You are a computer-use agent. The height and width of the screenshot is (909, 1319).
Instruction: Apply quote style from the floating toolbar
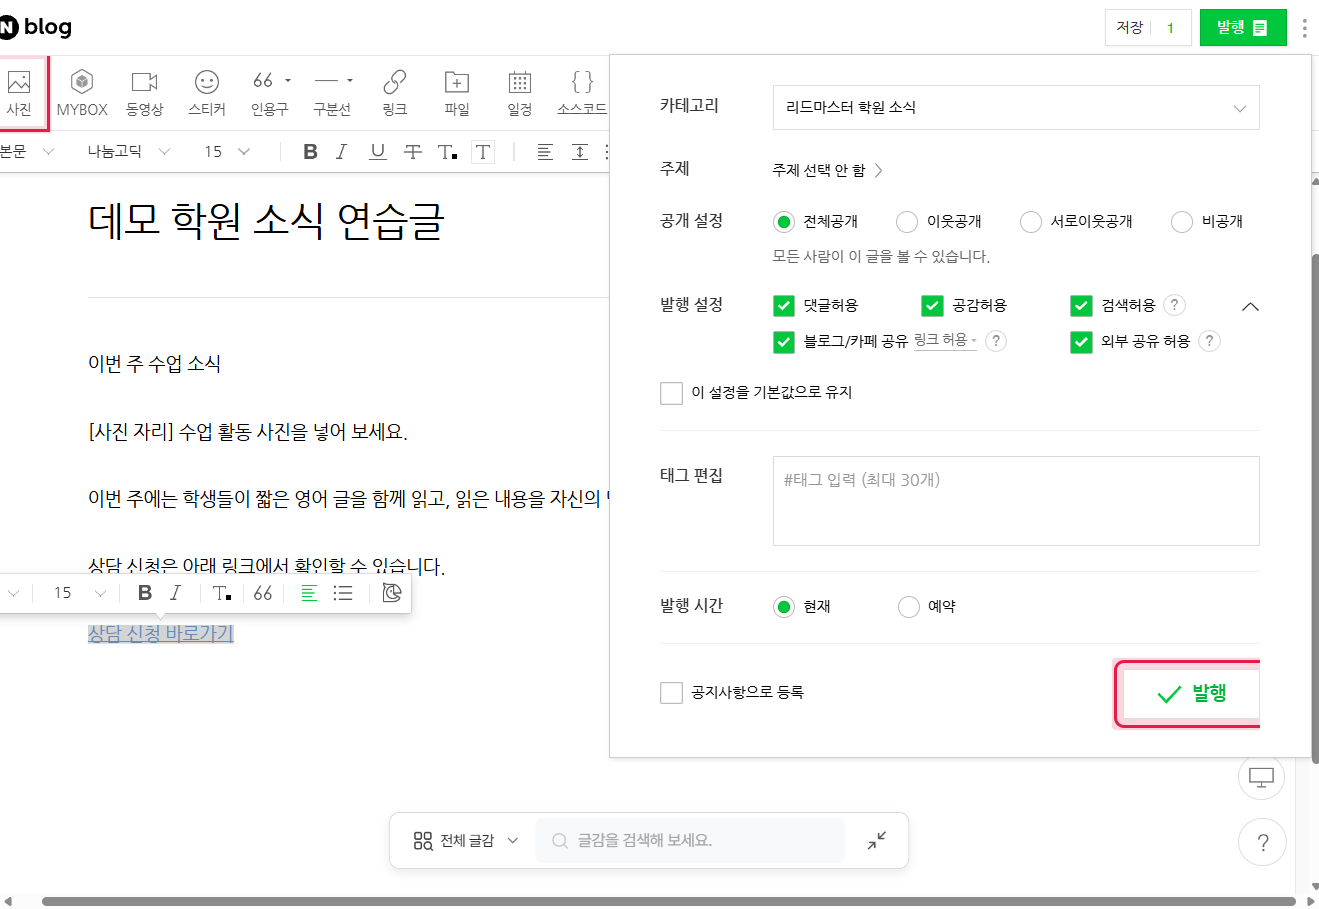point(263,593)
